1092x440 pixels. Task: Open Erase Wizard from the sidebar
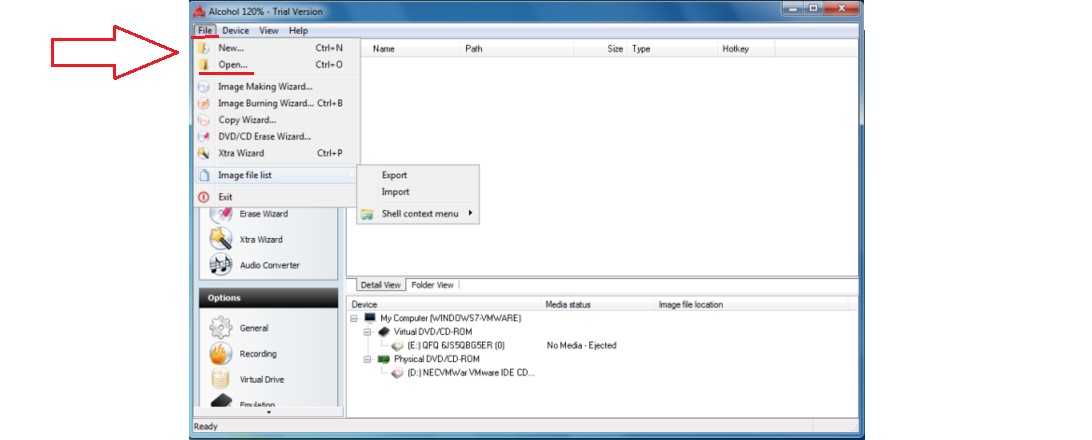[263, 214]
